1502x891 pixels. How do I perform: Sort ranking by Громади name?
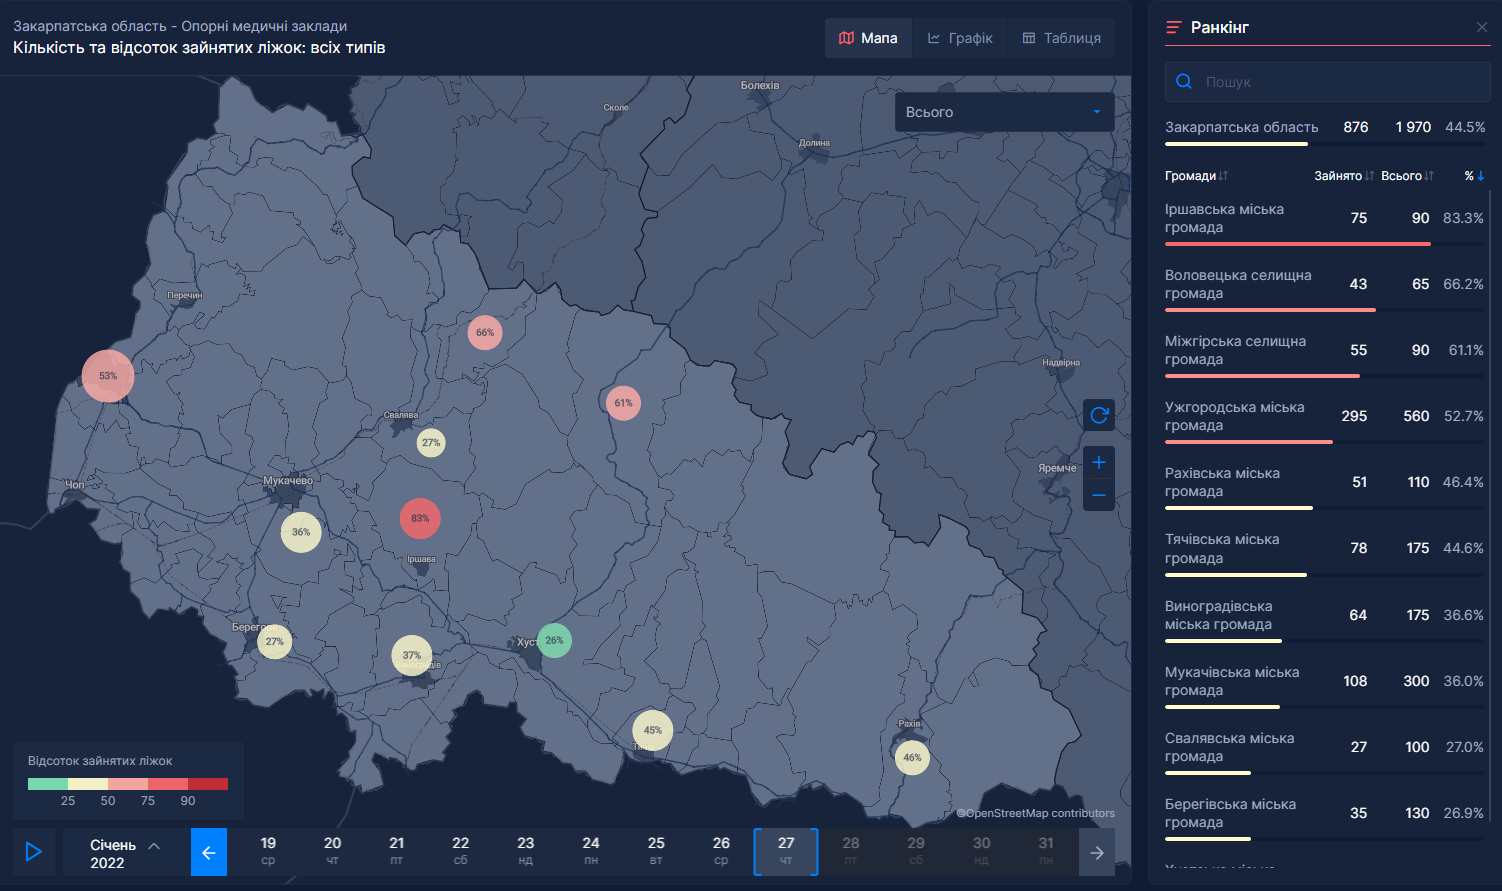(1196, 176)
